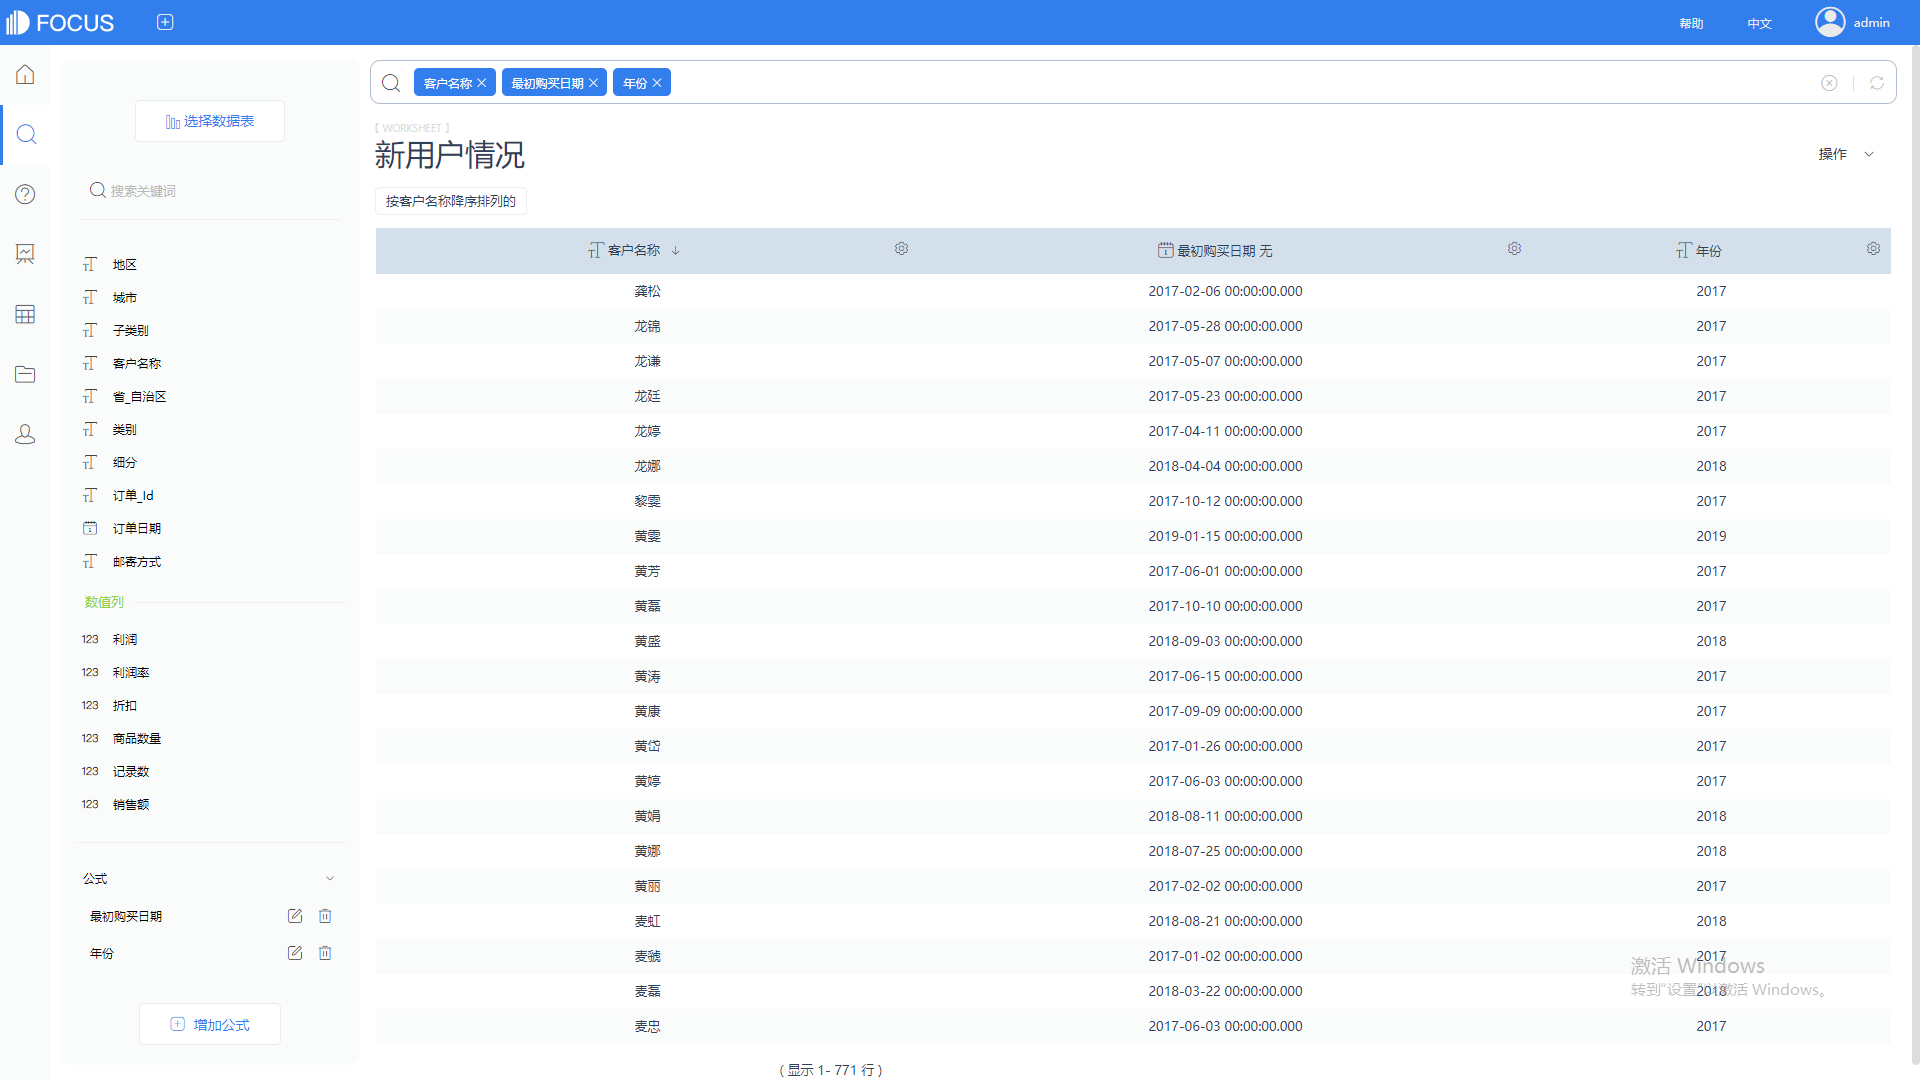Clear all search bar keywords

1829,83
